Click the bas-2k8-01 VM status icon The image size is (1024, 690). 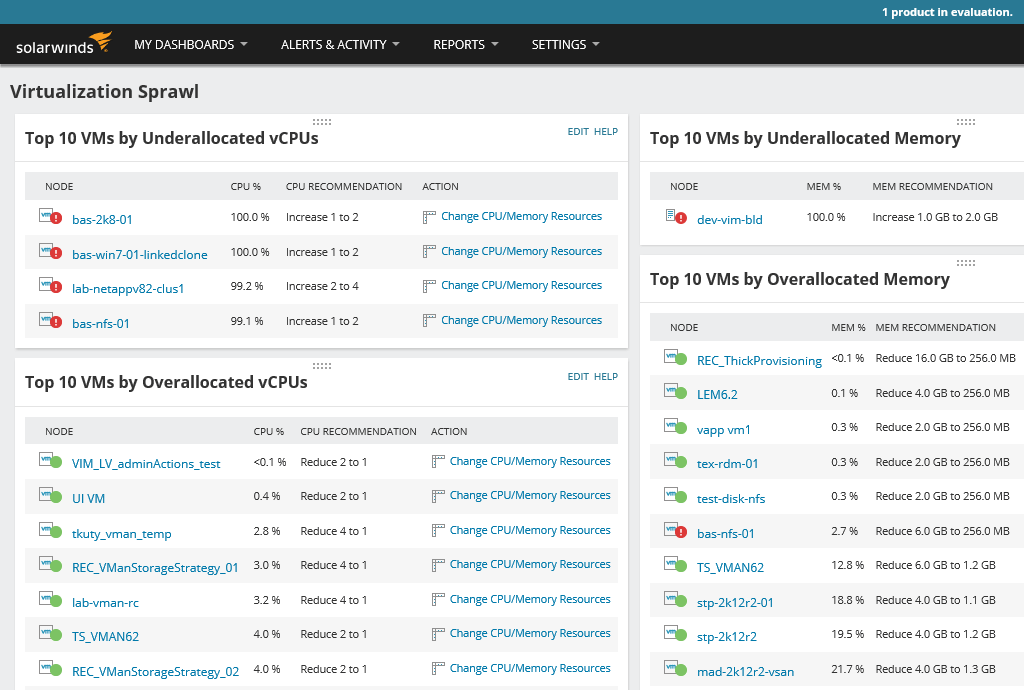pos(50,217)
